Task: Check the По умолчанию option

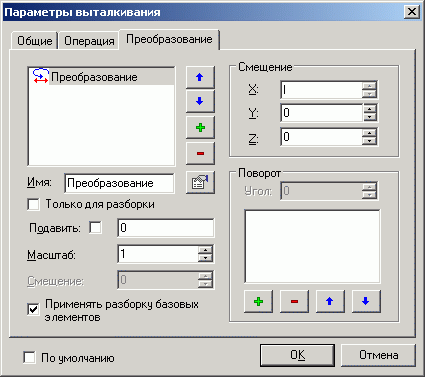Action: (29, 358)
